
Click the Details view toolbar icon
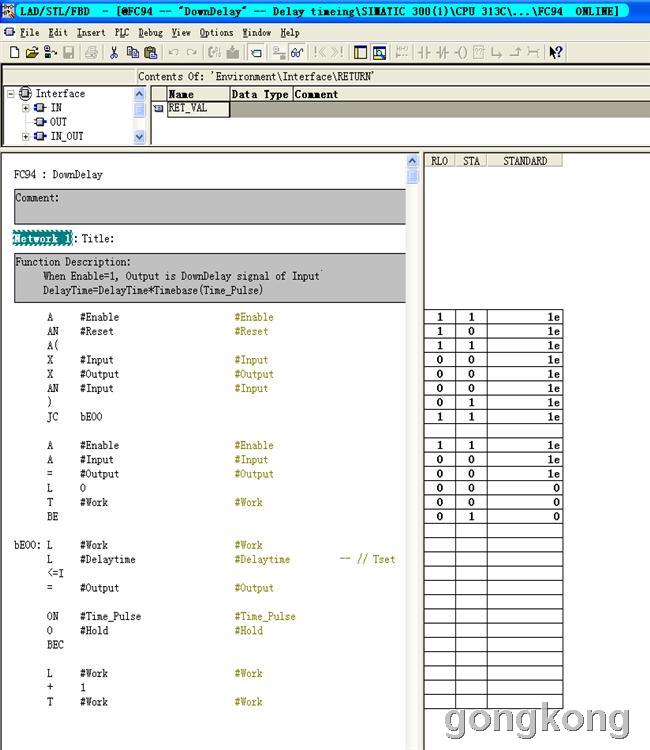[379, 52]
